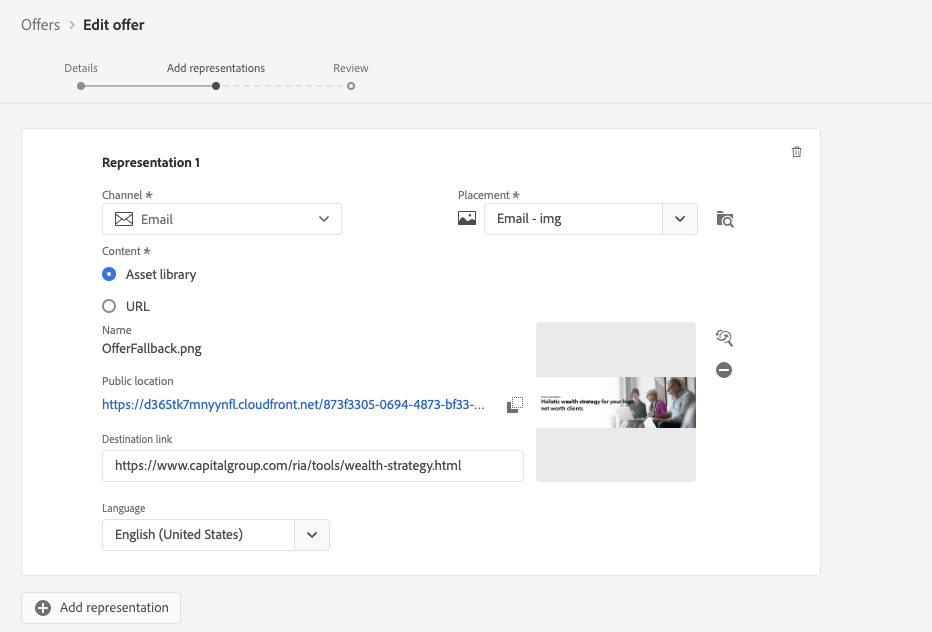The width and height of the screenshot is (932, 632).
Task: Click the Offers breadcrumb link
Action: tap(40, 25)
